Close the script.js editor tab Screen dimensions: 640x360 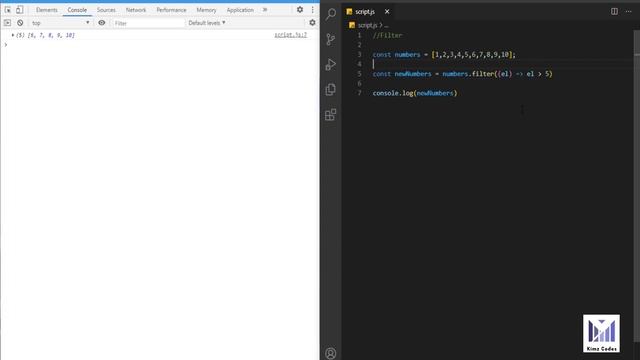387,12
